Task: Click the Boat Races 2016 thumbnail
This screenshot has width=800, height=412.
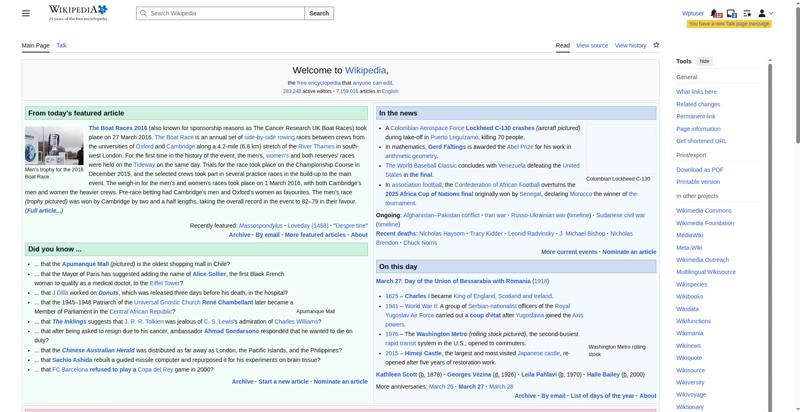Action: (54, 145)
